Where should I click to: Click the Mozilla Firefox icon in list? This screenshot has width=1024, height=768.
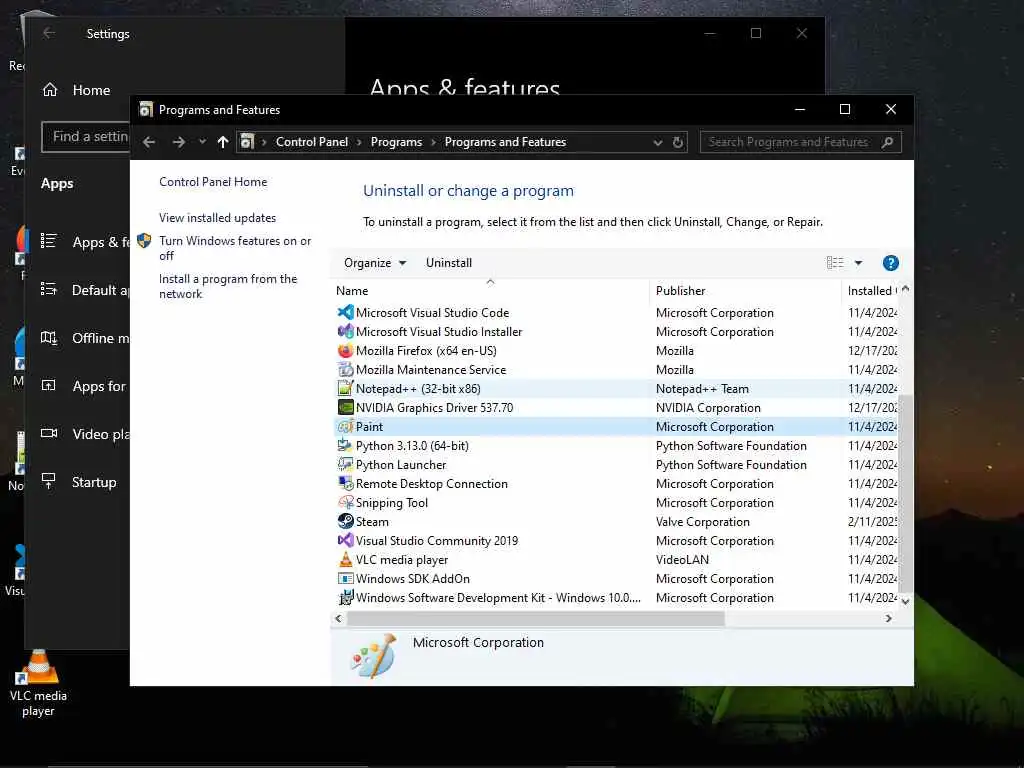click(x=345, y=351)
